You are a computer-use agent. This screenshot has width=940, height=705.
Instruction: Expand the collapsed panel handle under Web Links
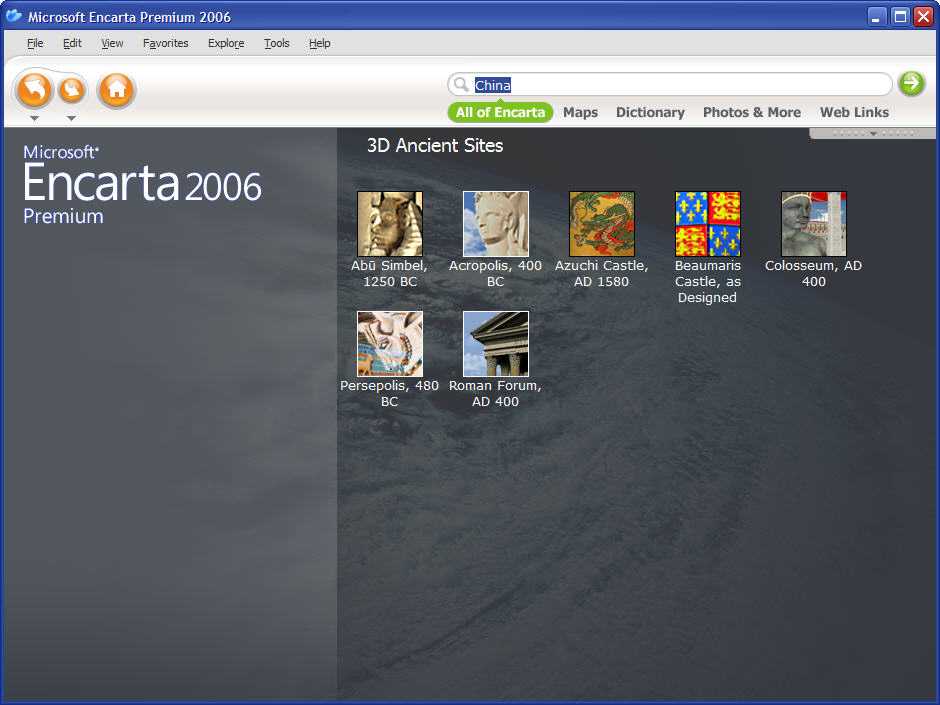873,133
